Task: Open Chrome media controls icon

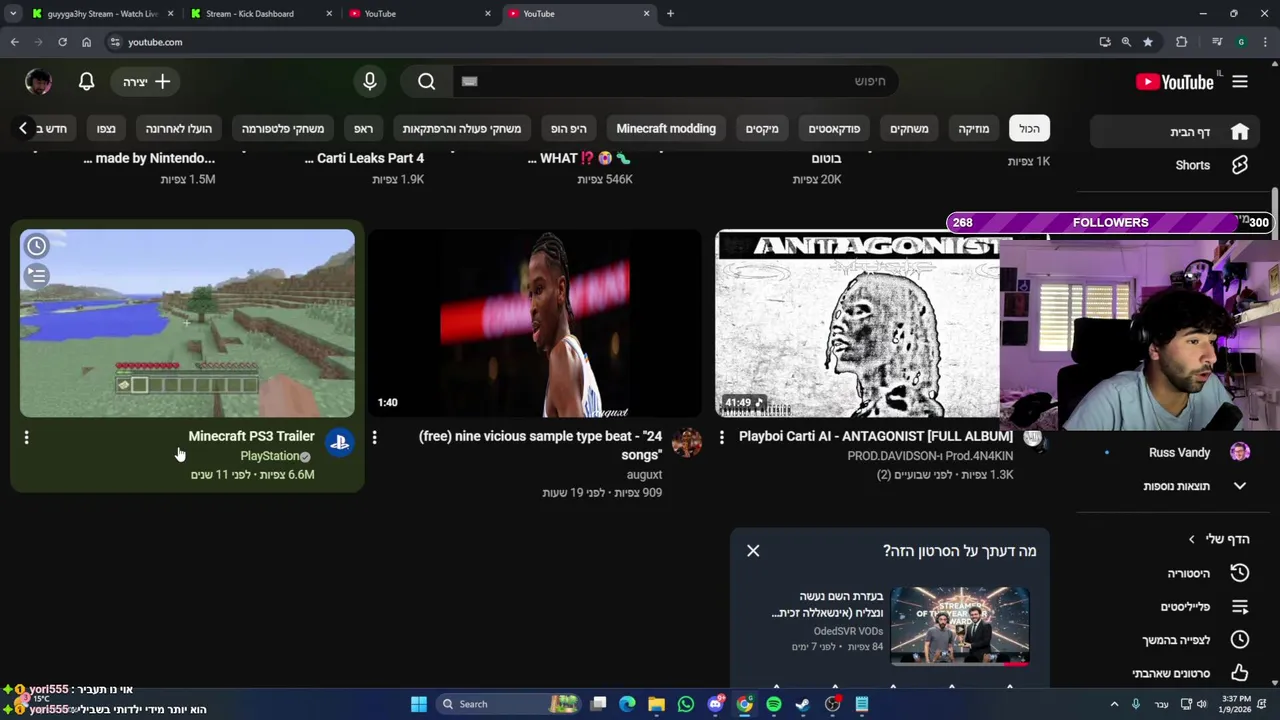Action: pos(1217,42)
